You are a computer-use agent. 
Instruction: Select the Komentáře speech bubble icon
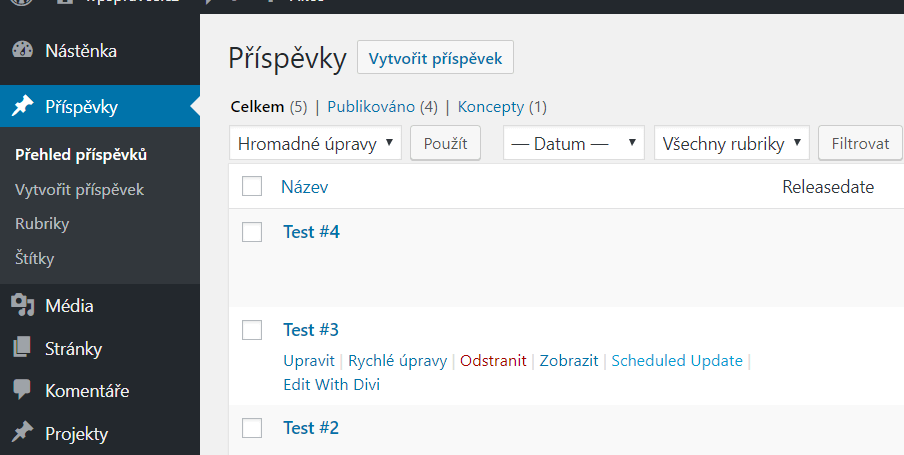point(22,390)
